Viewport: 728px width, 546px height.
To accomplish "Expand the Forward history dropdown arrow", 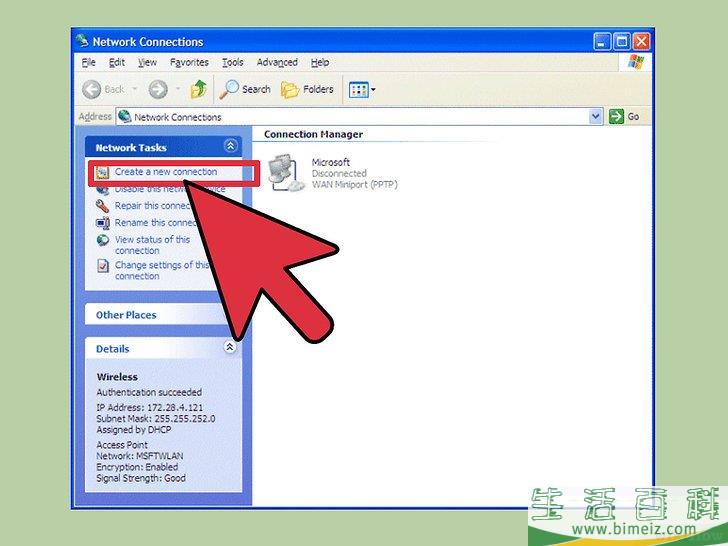I will coord(178,89).
